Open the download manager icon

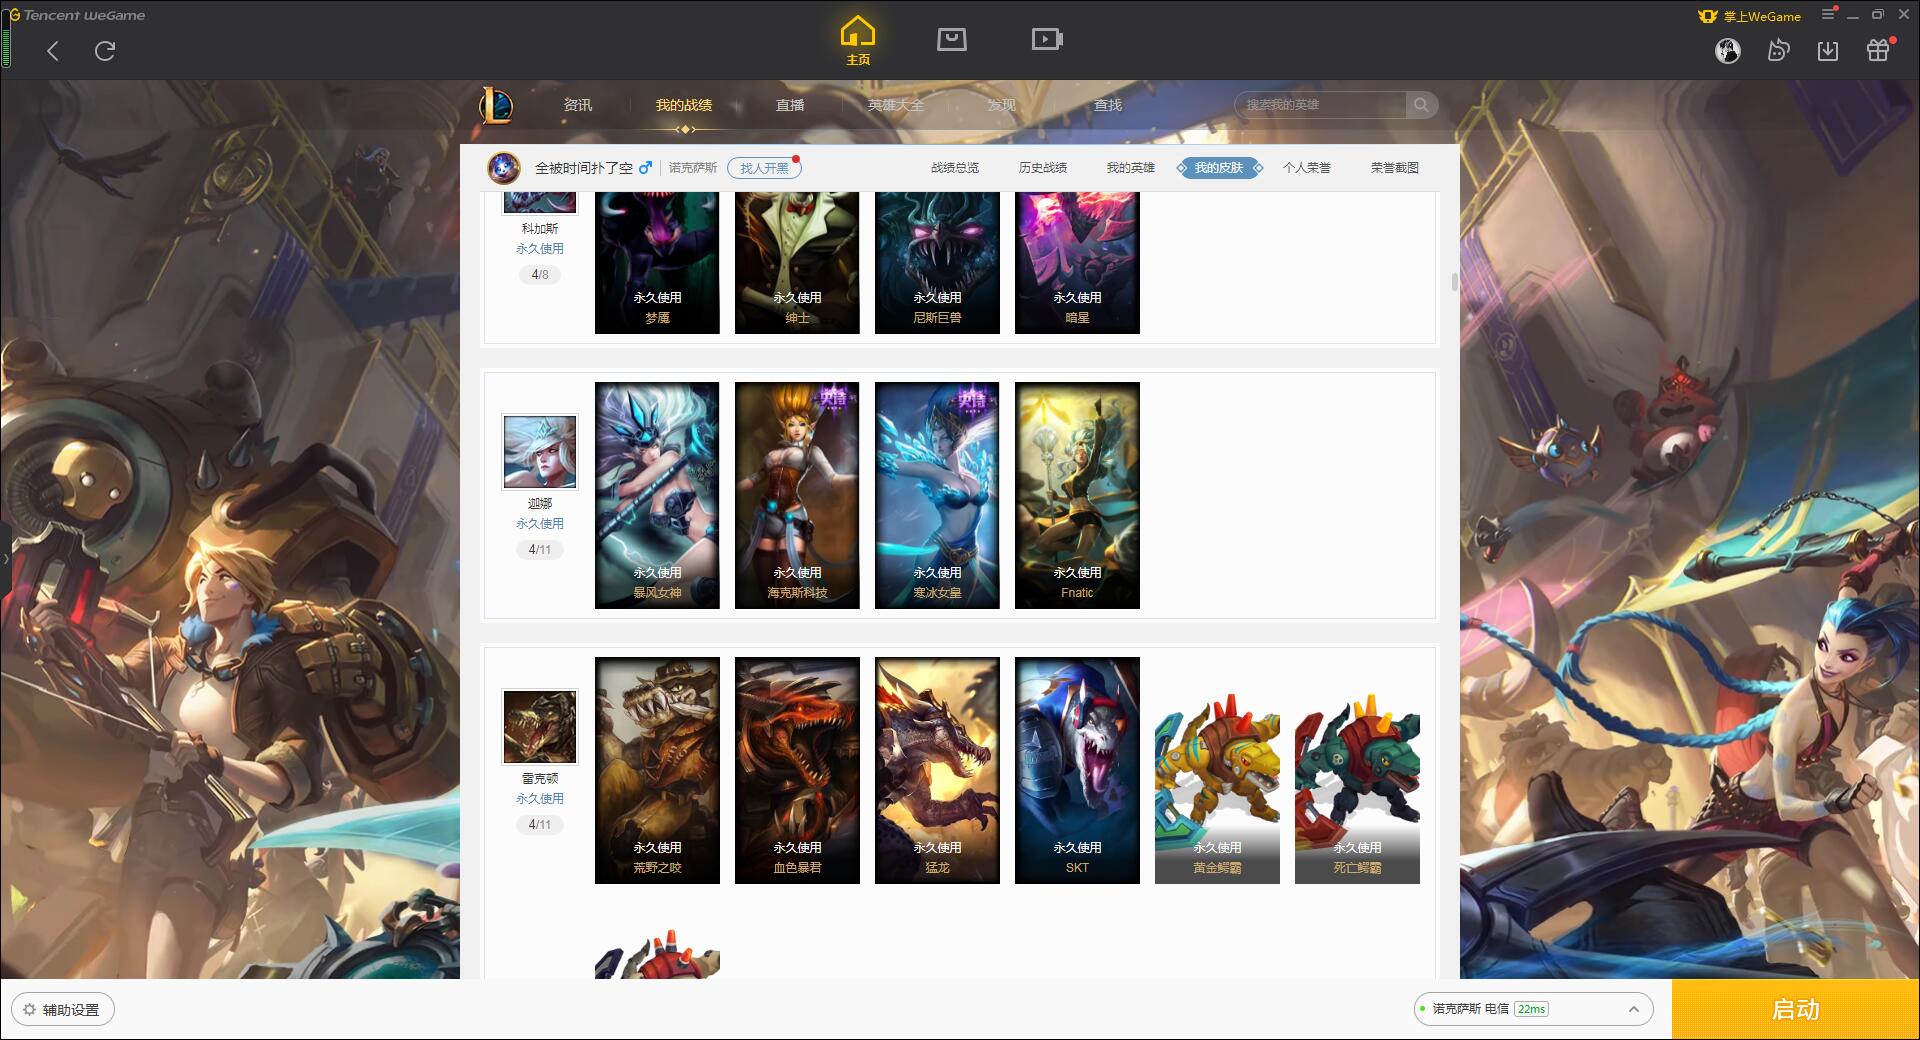[x=1828, y=50]
